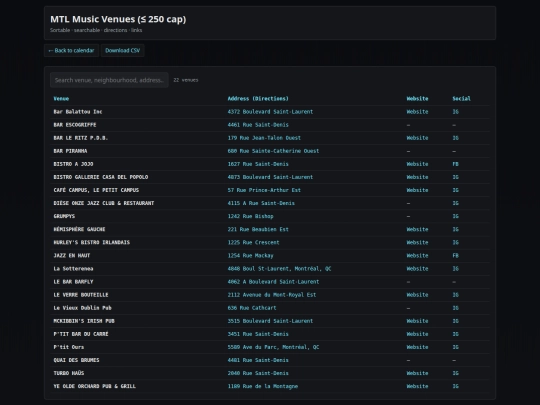
Task: Open directions to 4848 Boul St-Laurent
Action: [279, 269]
